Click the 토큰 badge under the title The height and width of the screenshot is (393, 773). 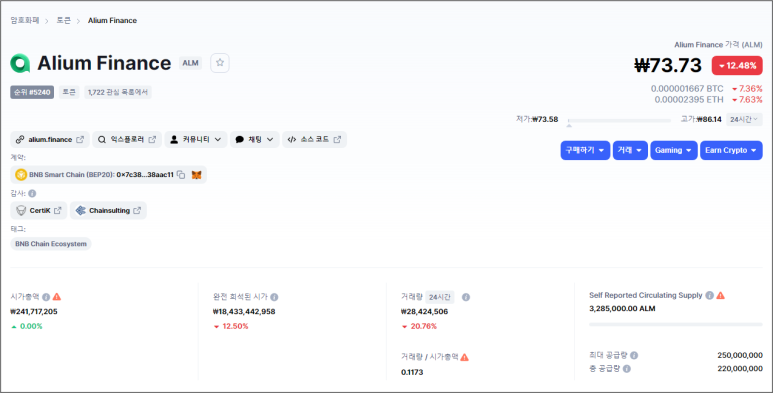coord(69,92)
